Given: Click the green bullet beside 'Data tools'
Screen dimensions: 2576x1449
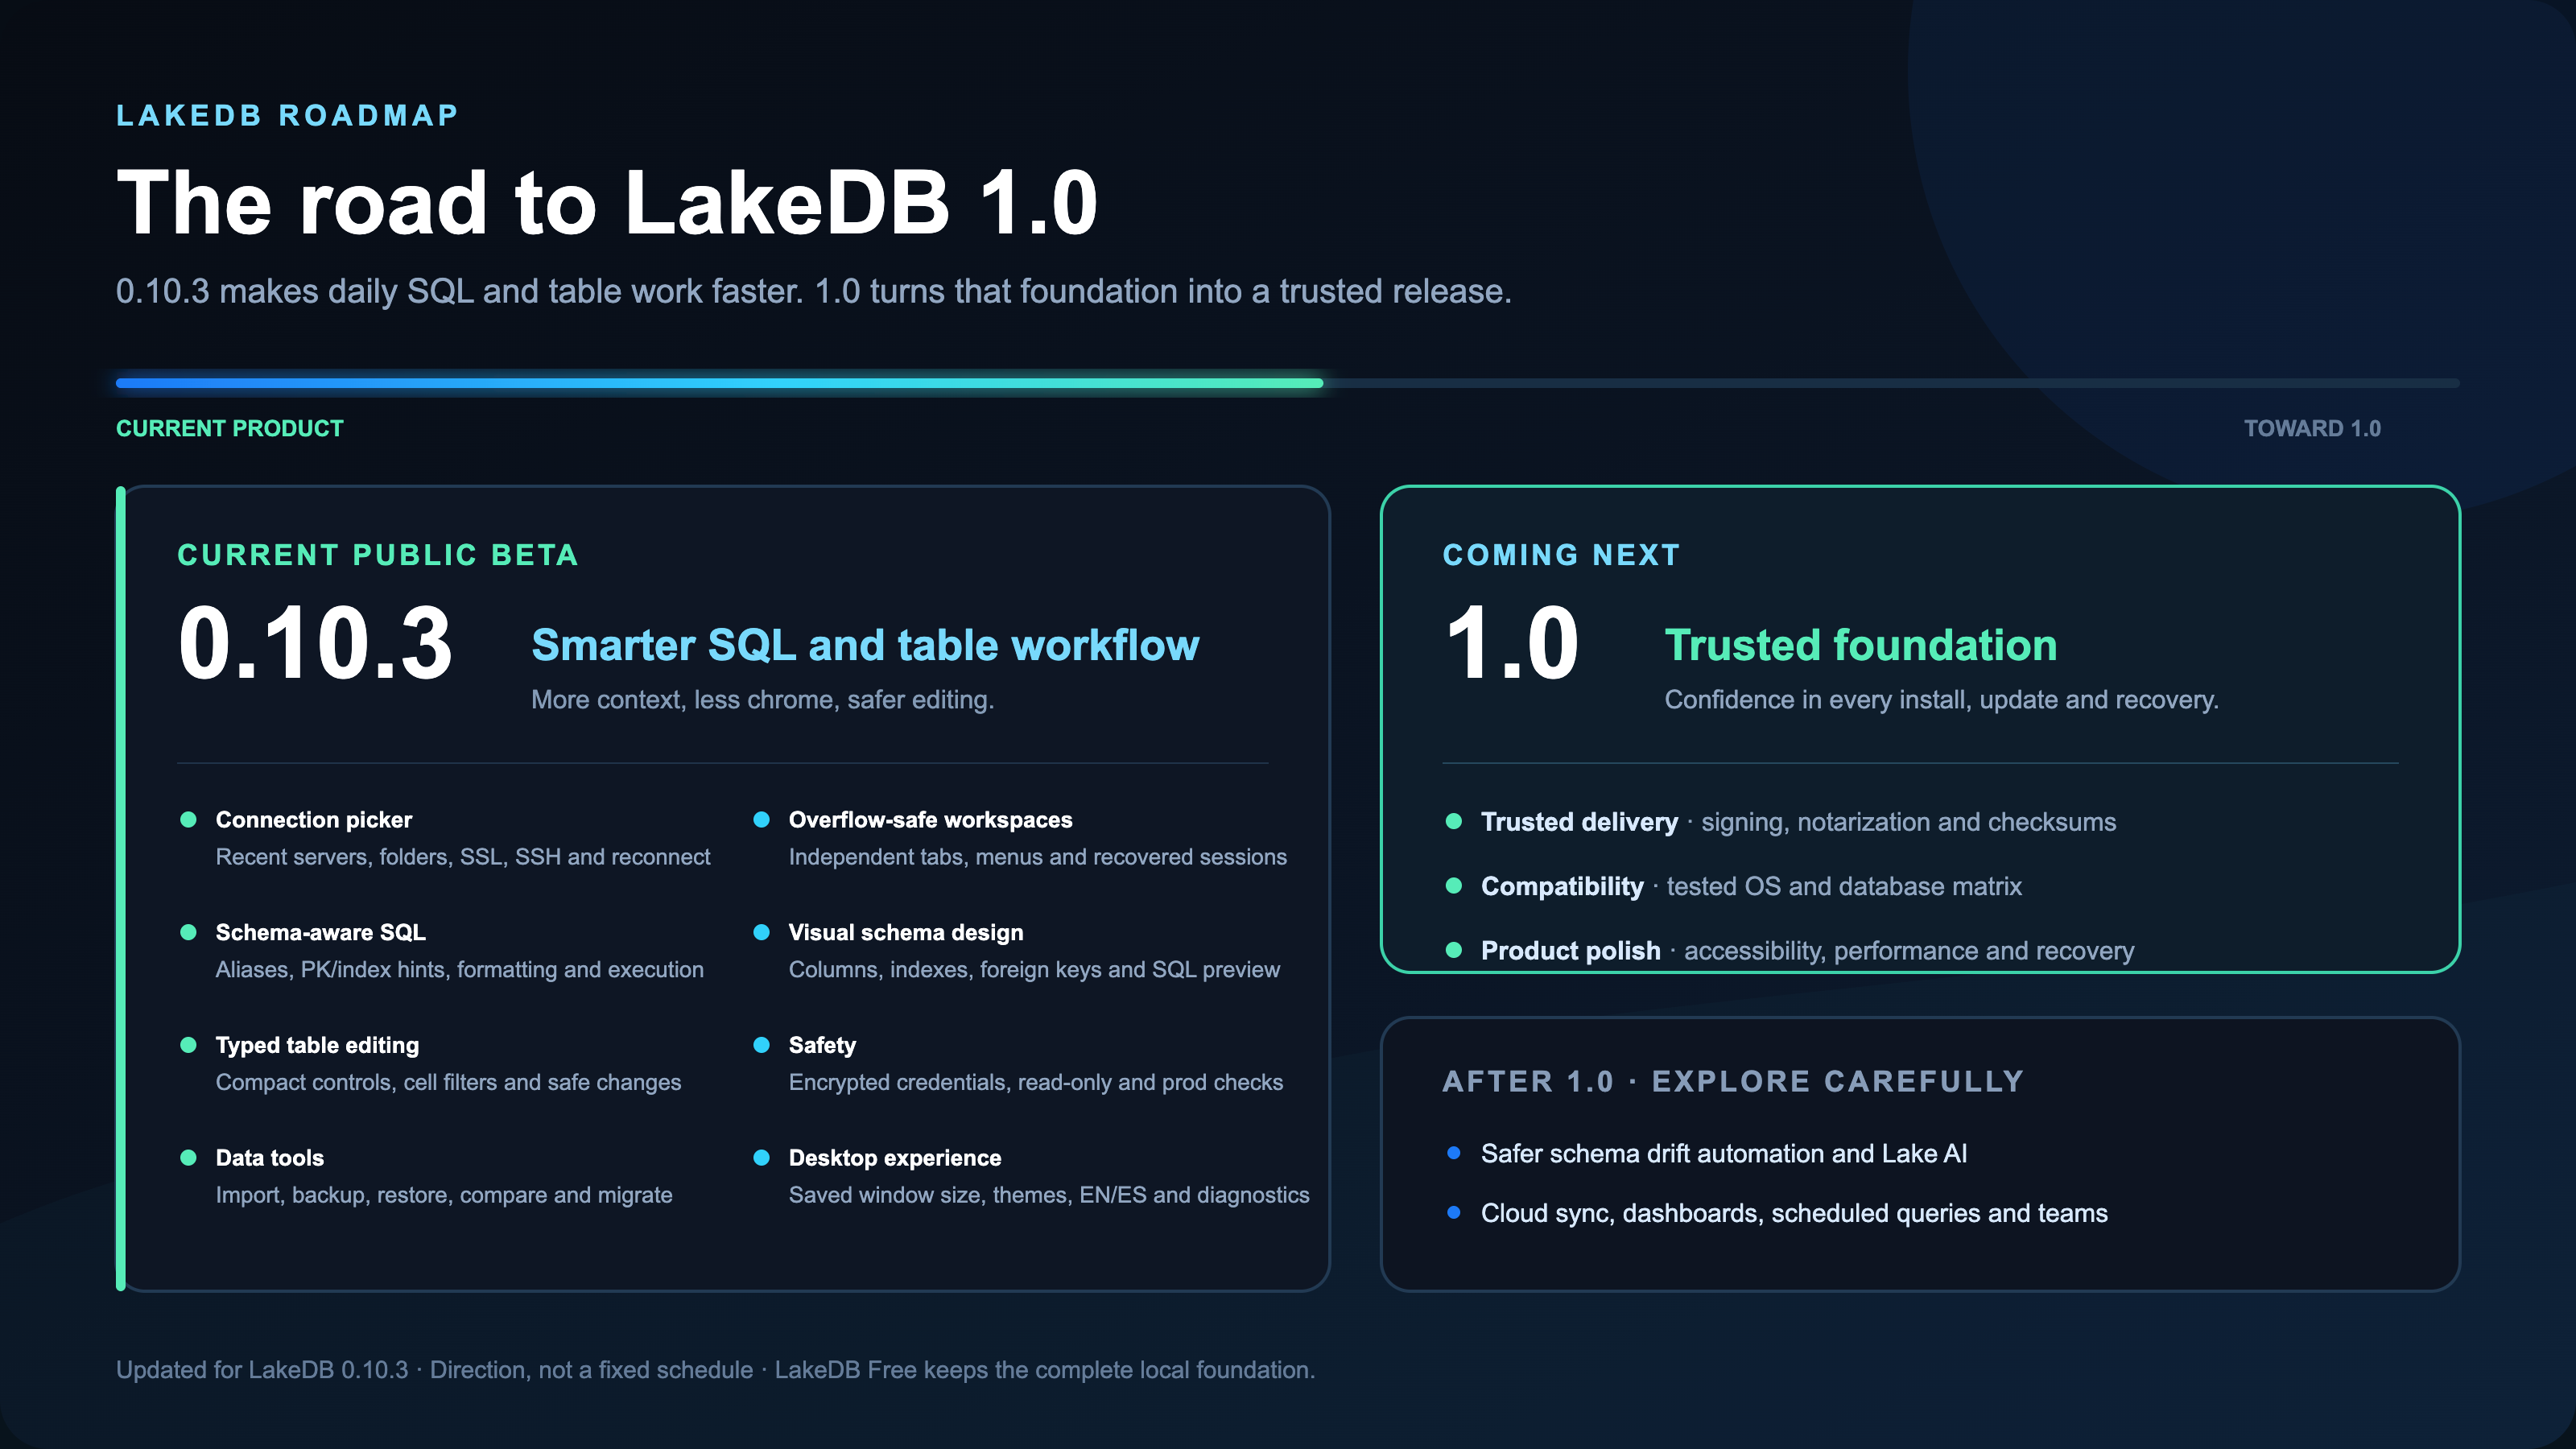Looking at the screenshot, I should tap(188, 1158).
